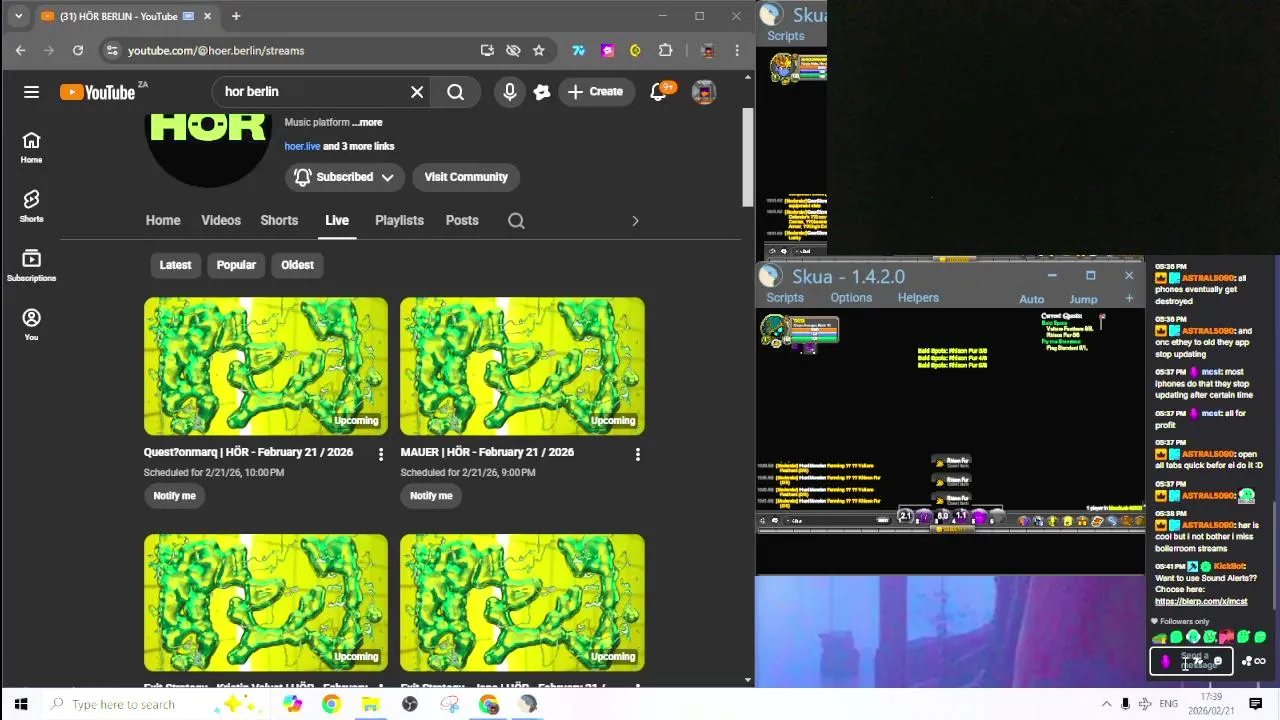The height and width of the screenshot is (720, 1280).
Task: Switch to the Posts tab
Action: [462, 220]
